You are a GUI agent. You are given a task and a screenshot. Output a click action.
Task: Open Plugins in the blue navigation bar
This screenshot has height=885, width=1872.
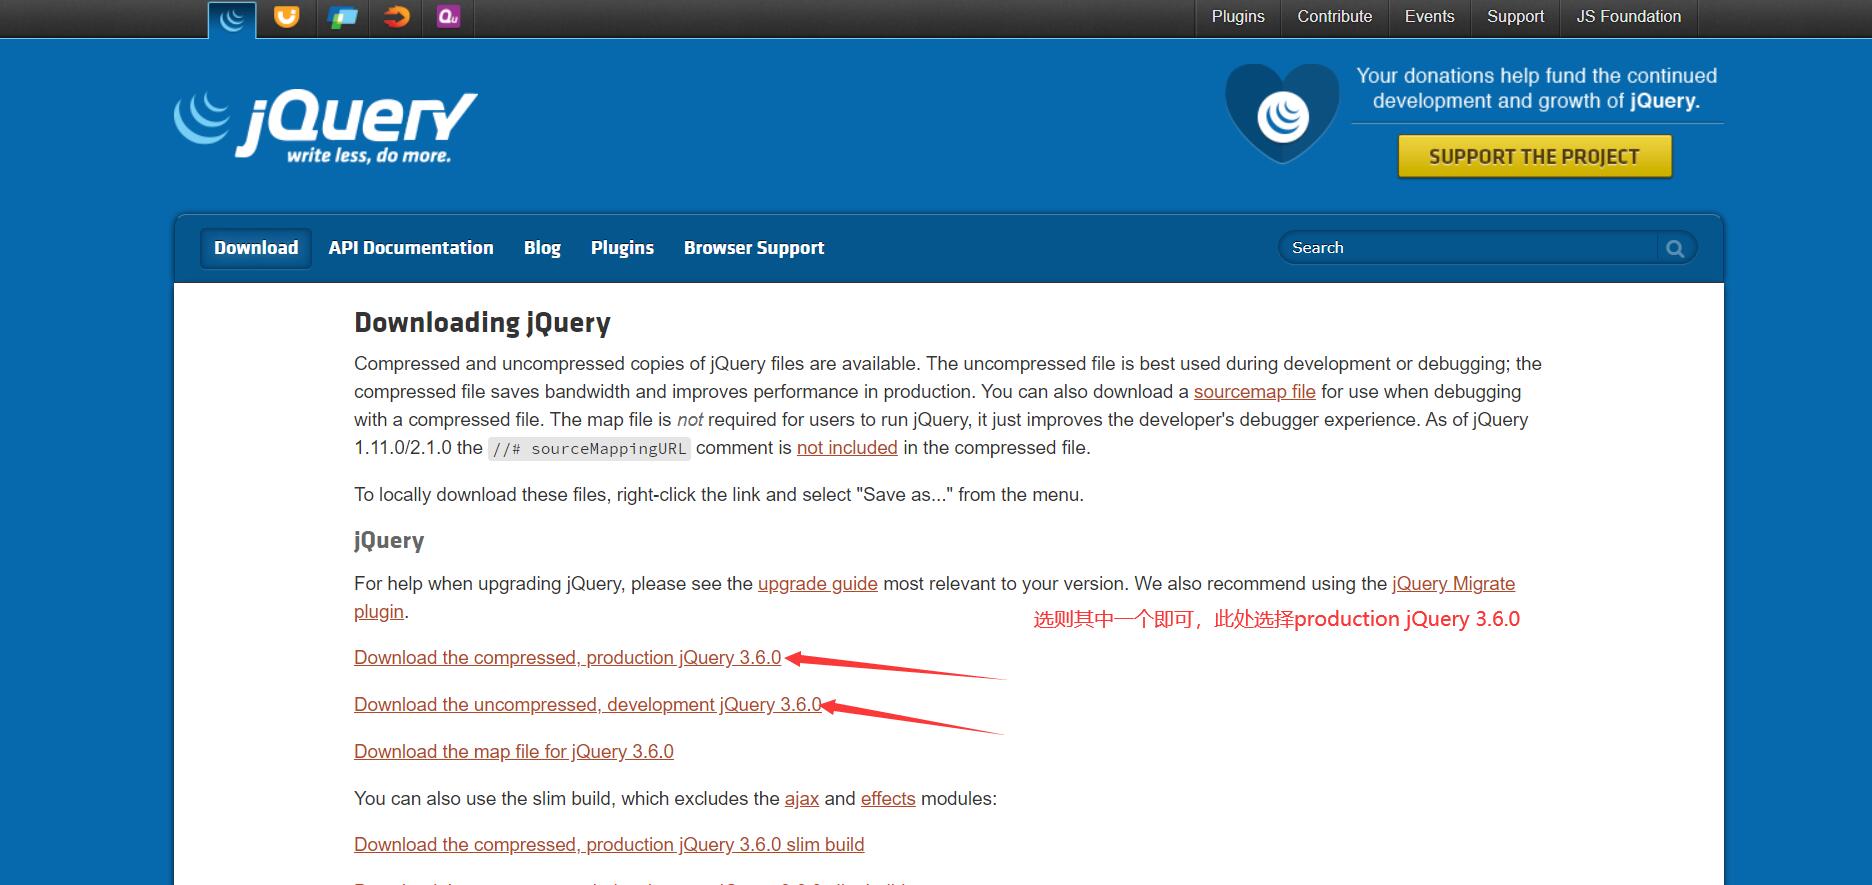tap(622, 248)
